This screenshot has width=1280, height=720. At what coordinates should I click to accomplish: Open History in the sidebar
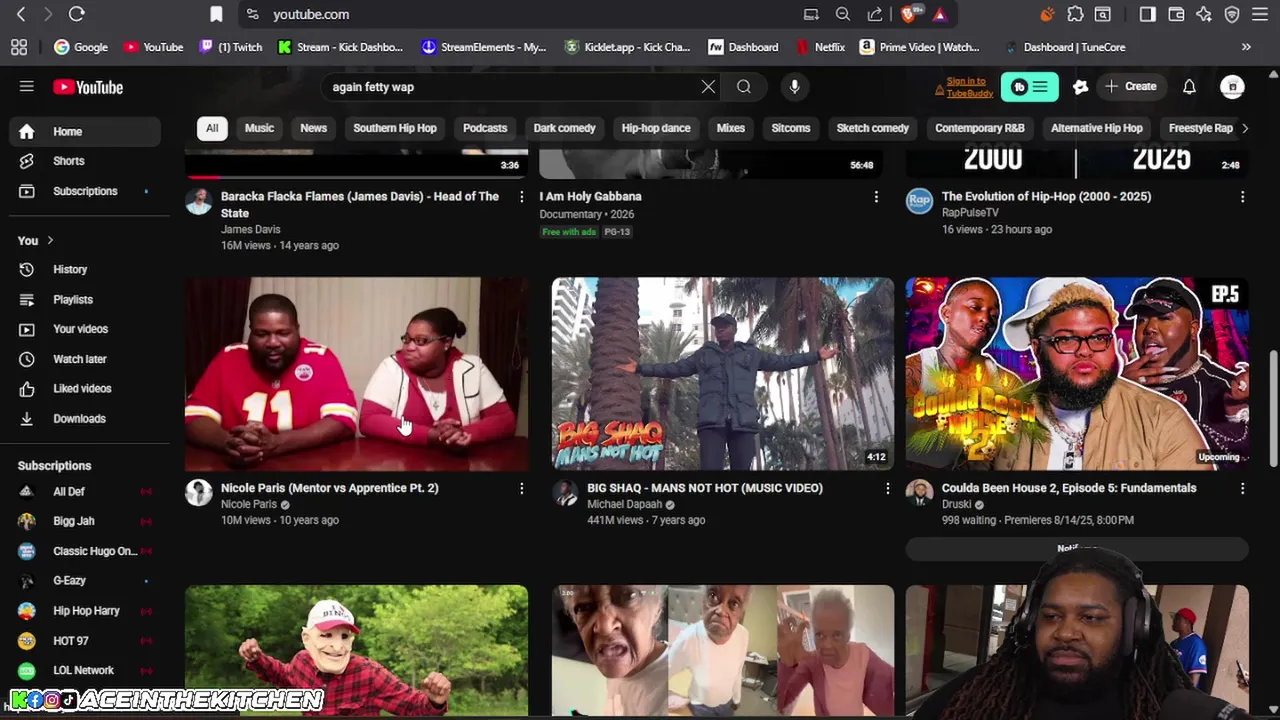tap(85, 269)
